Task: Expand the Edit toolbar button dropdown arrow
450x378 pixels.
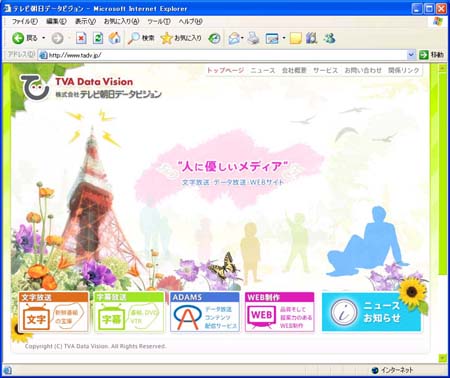Action: coord(284,38)
